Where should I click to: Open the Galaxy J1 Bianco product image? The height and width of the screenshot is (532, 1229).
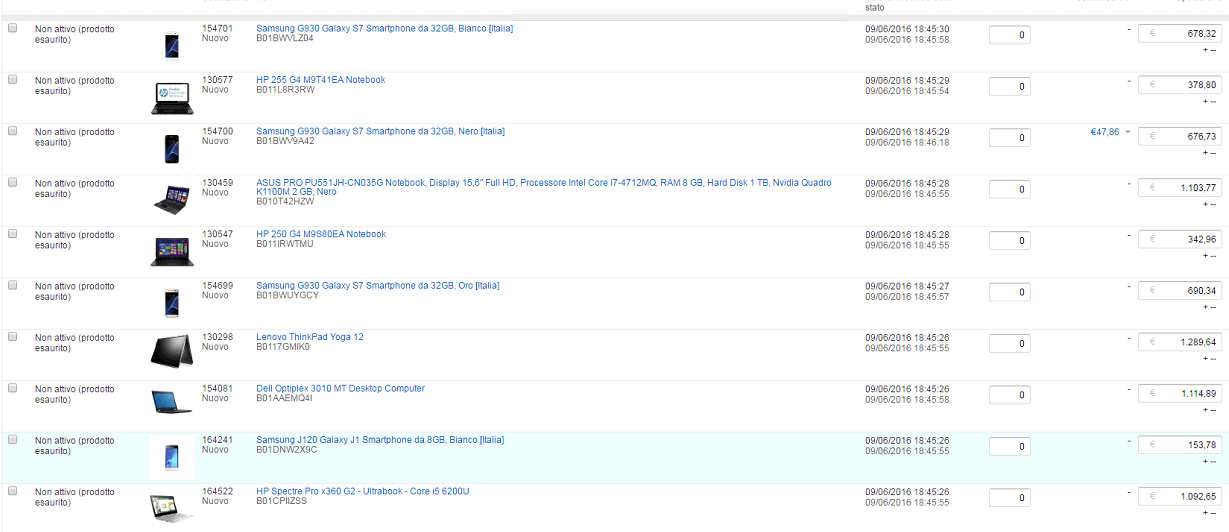click(172, 458)
